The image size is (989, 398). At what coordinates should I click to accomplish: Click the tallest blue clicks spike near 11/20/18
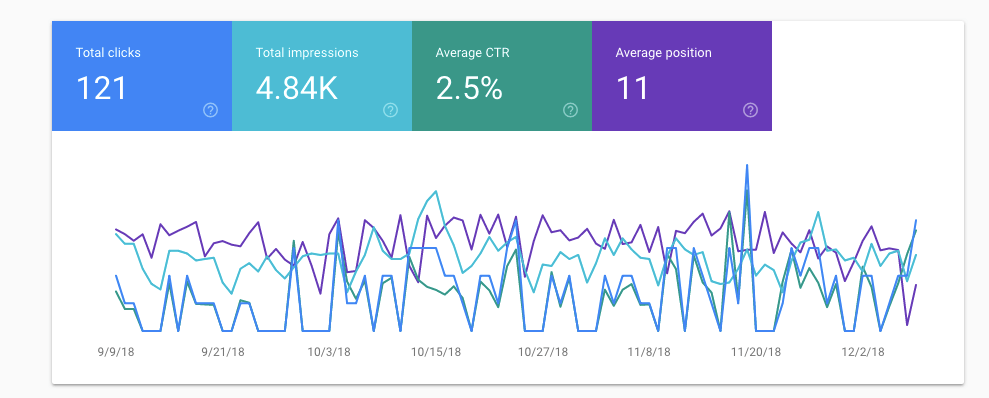click(x=747, y=167)
